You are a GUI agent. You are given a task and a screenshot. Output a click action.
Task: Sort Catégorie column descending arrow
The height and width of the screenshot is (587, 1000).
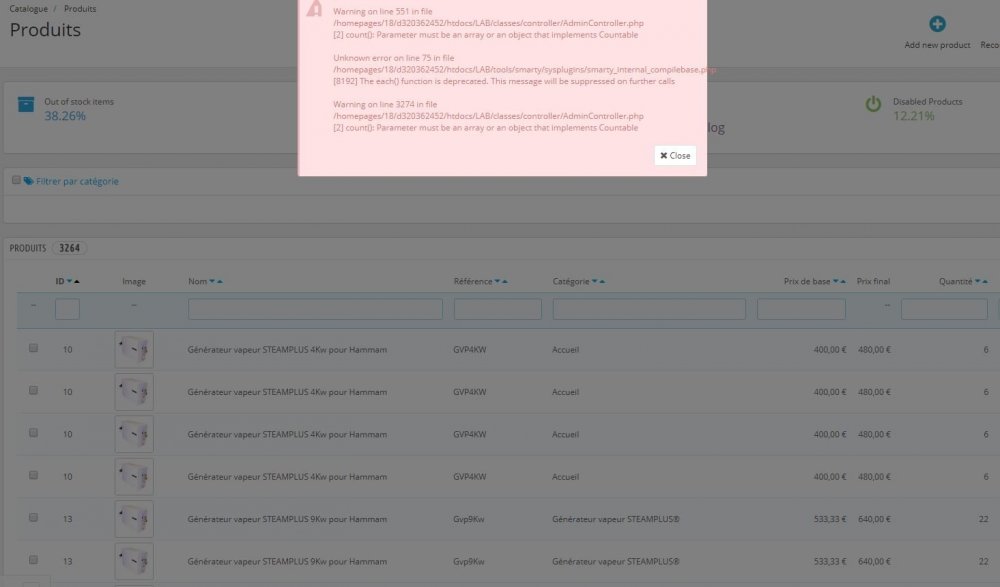coord(594,281)
